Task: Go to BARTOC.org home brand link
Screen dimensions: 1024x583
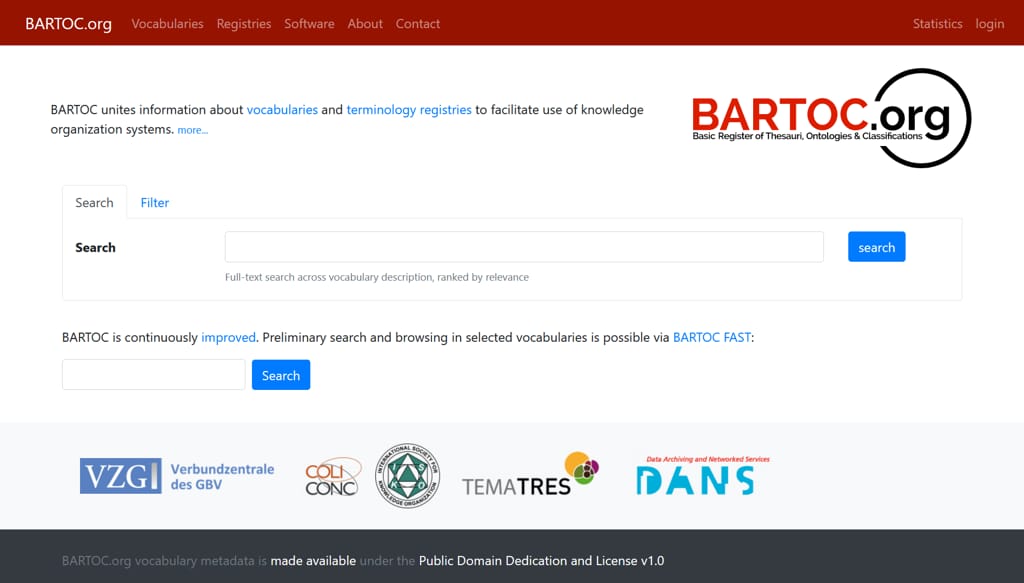Action: click(69, 24)
